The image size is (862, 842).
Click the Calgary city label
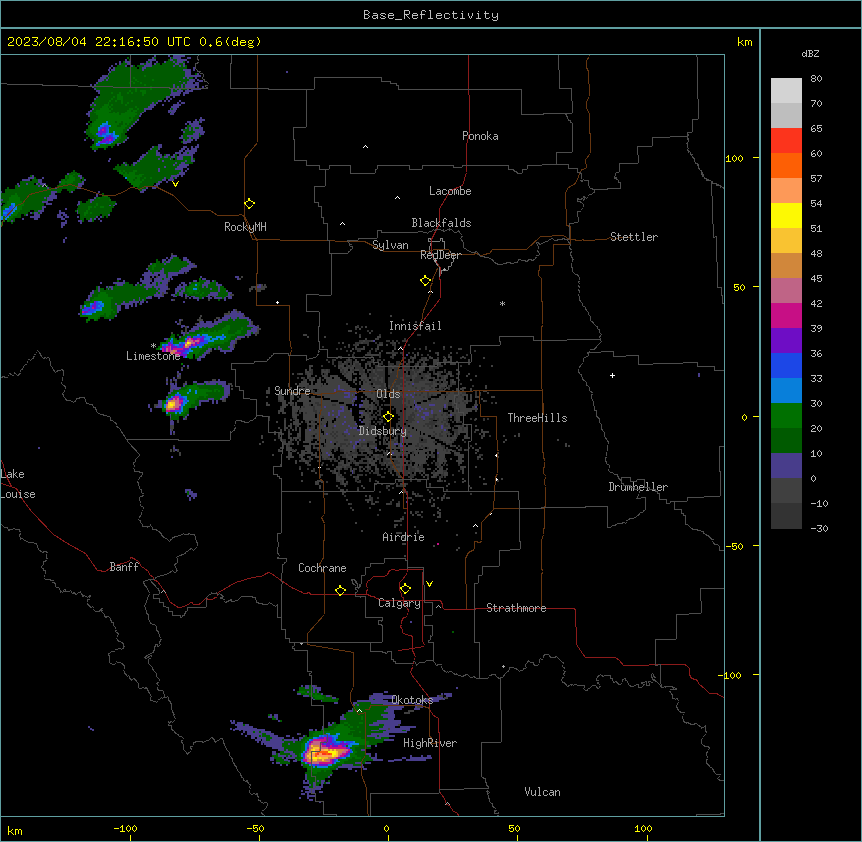tap(399, 603)
